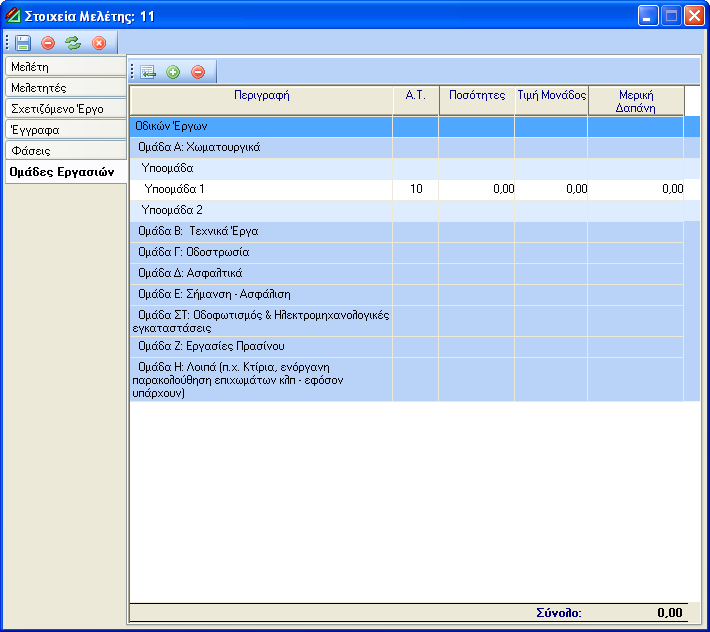Select the Ομάδα Ζ: Εργασίες Πρασίνου row
The image size is (710, 632).
pyautogui.click(x=415, y=346)
